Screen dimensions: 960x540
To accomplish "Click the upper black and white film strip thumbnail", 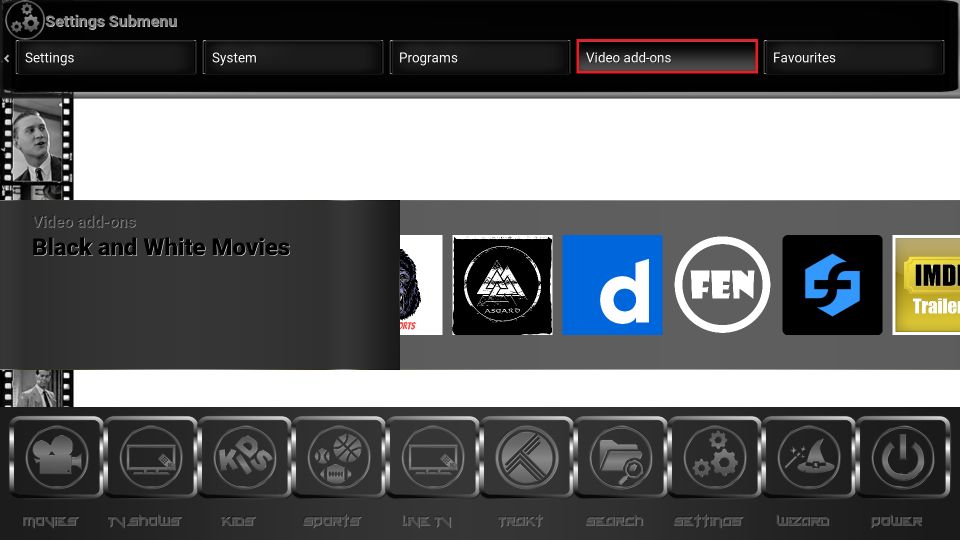I will [37, 140].
